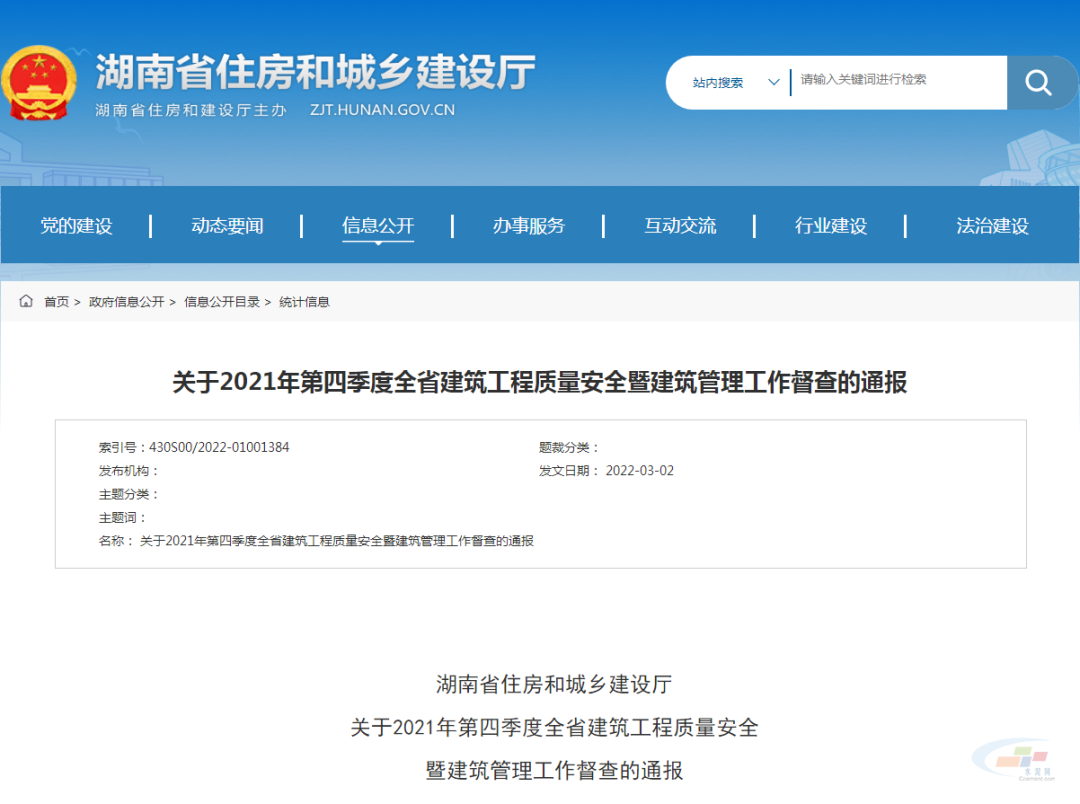Open the 办事服务 menu
The height and width of the screenshot is (804, 1080).
(530, 225)
